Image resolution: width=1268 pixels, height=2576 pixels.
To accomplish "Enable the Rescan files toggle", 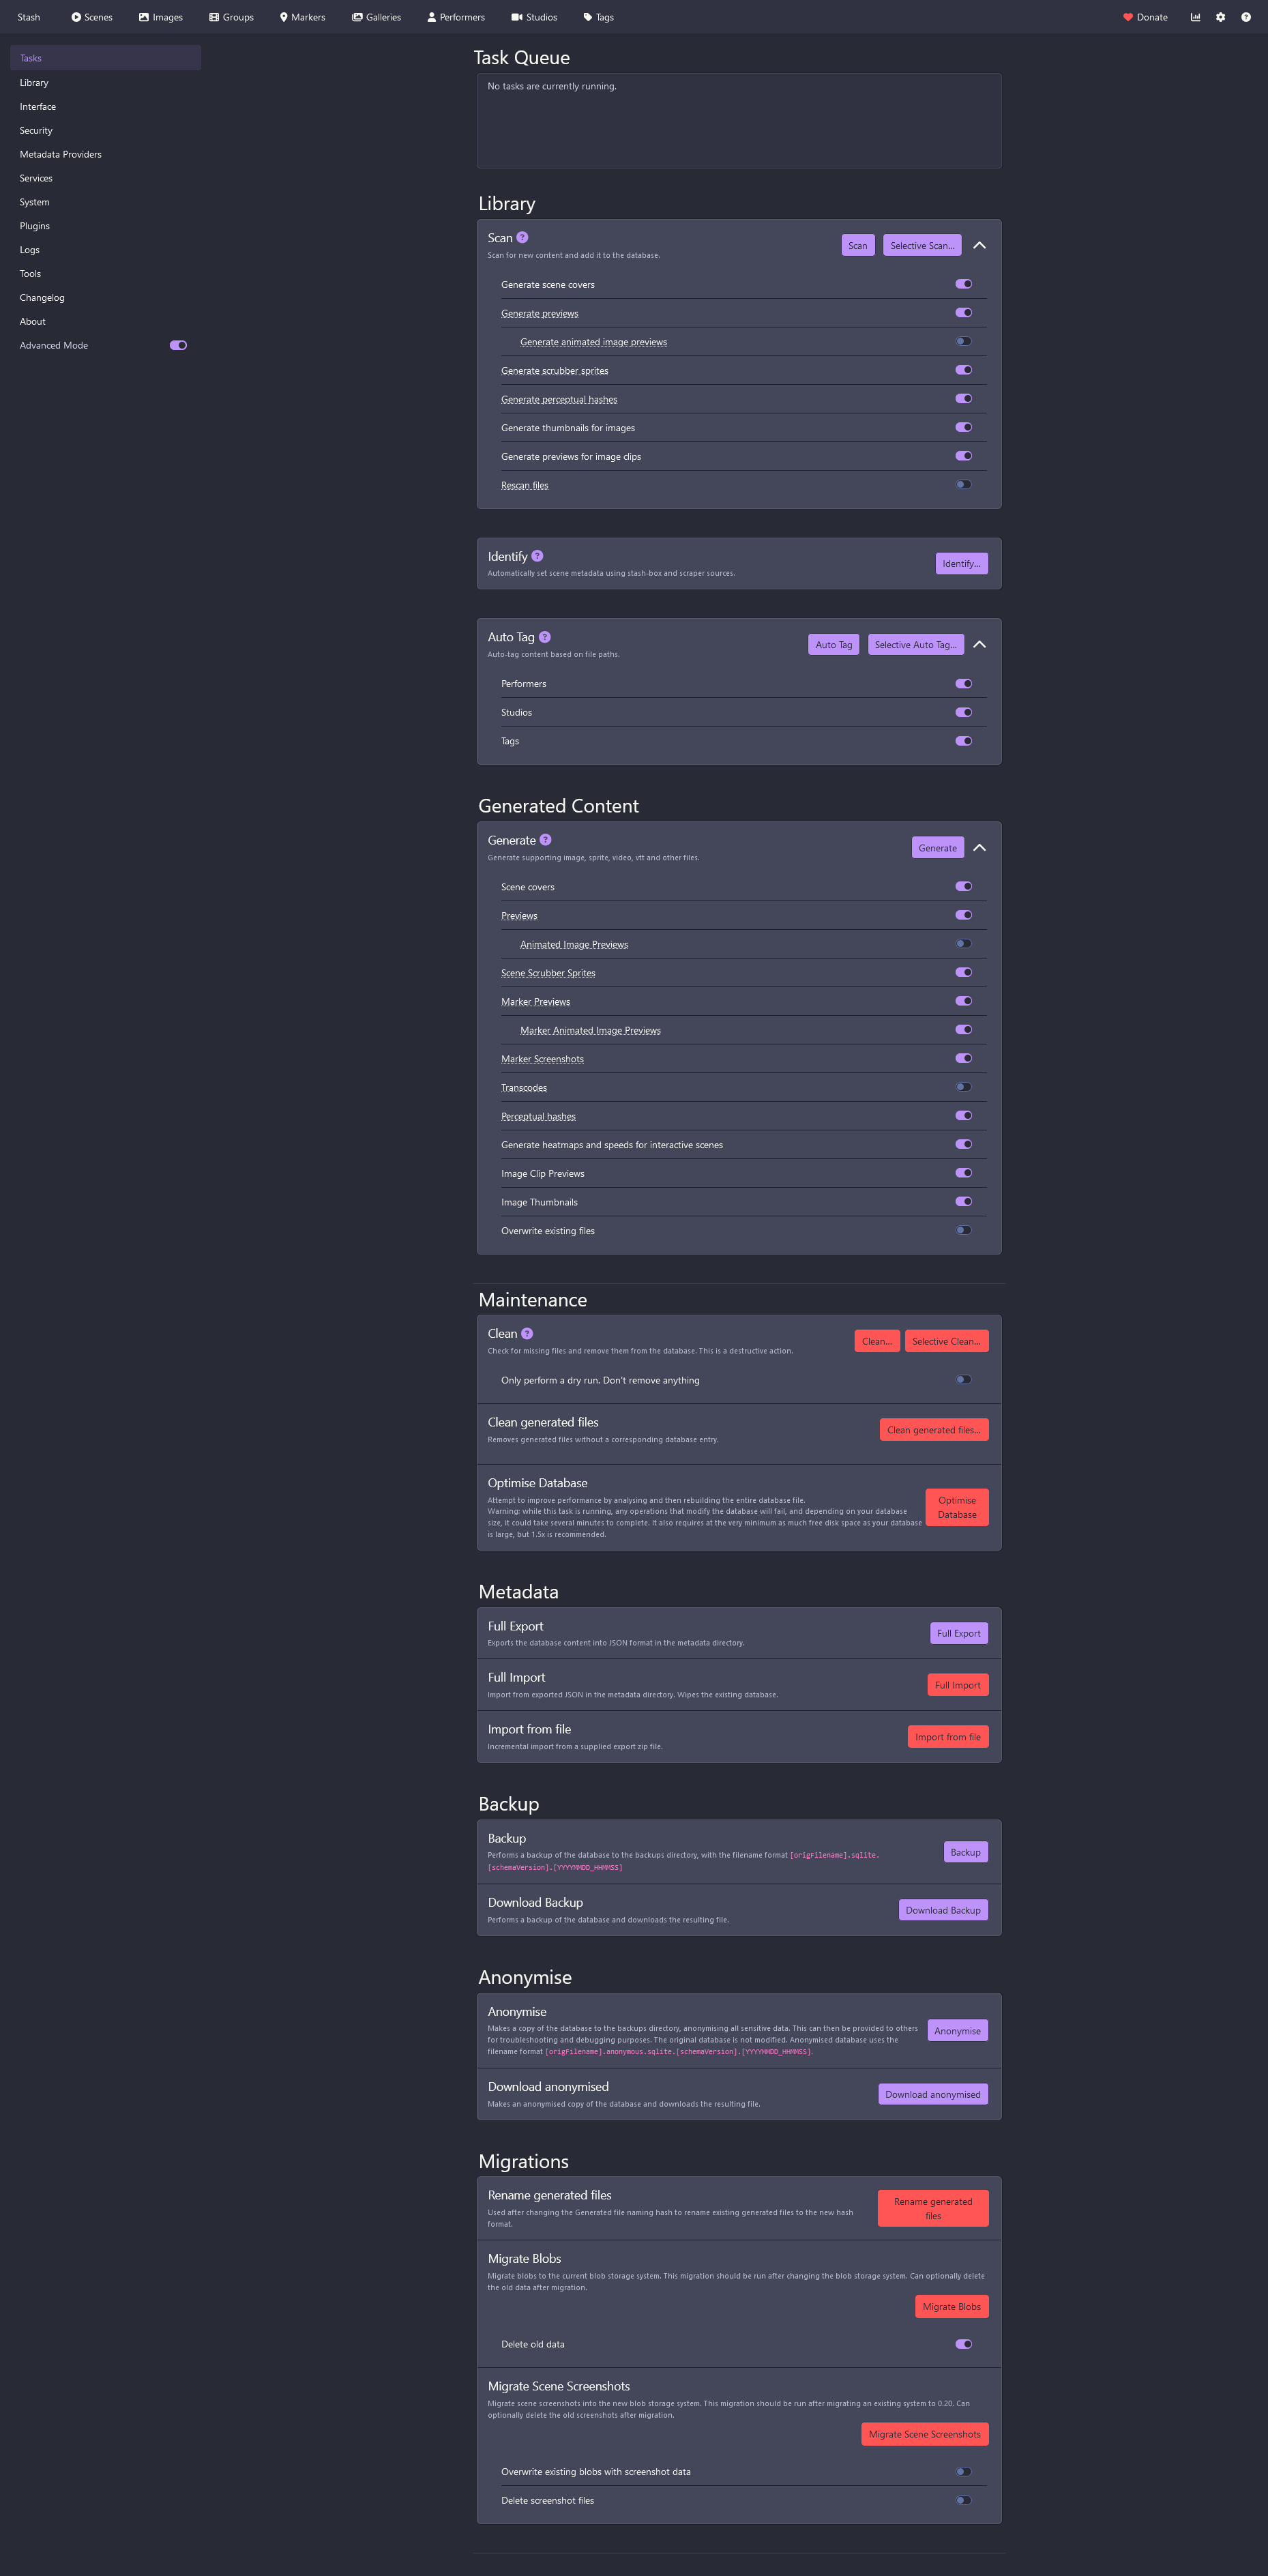I will (963, 485).
